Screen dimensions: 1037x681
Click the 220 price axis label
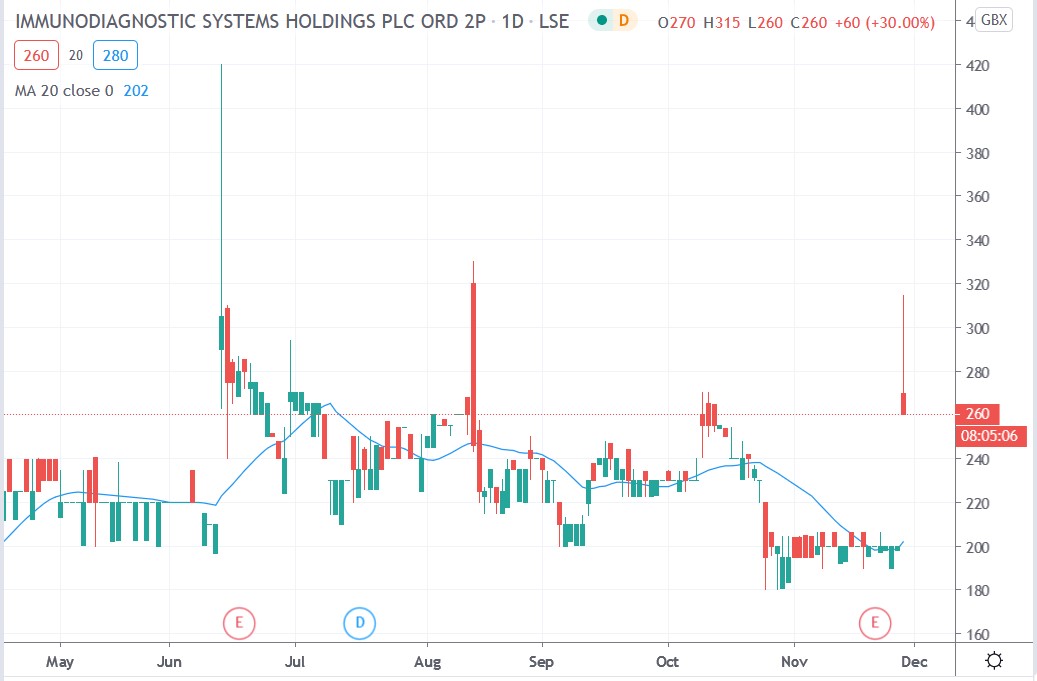977,503
